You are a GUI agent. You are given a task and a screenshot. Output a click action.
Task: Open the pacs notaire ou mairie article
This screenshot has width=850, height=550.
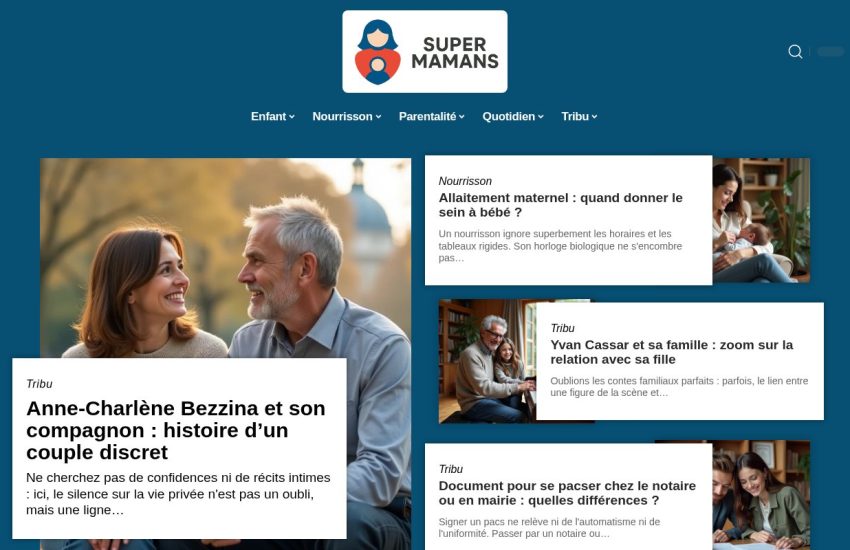point(567,493)
